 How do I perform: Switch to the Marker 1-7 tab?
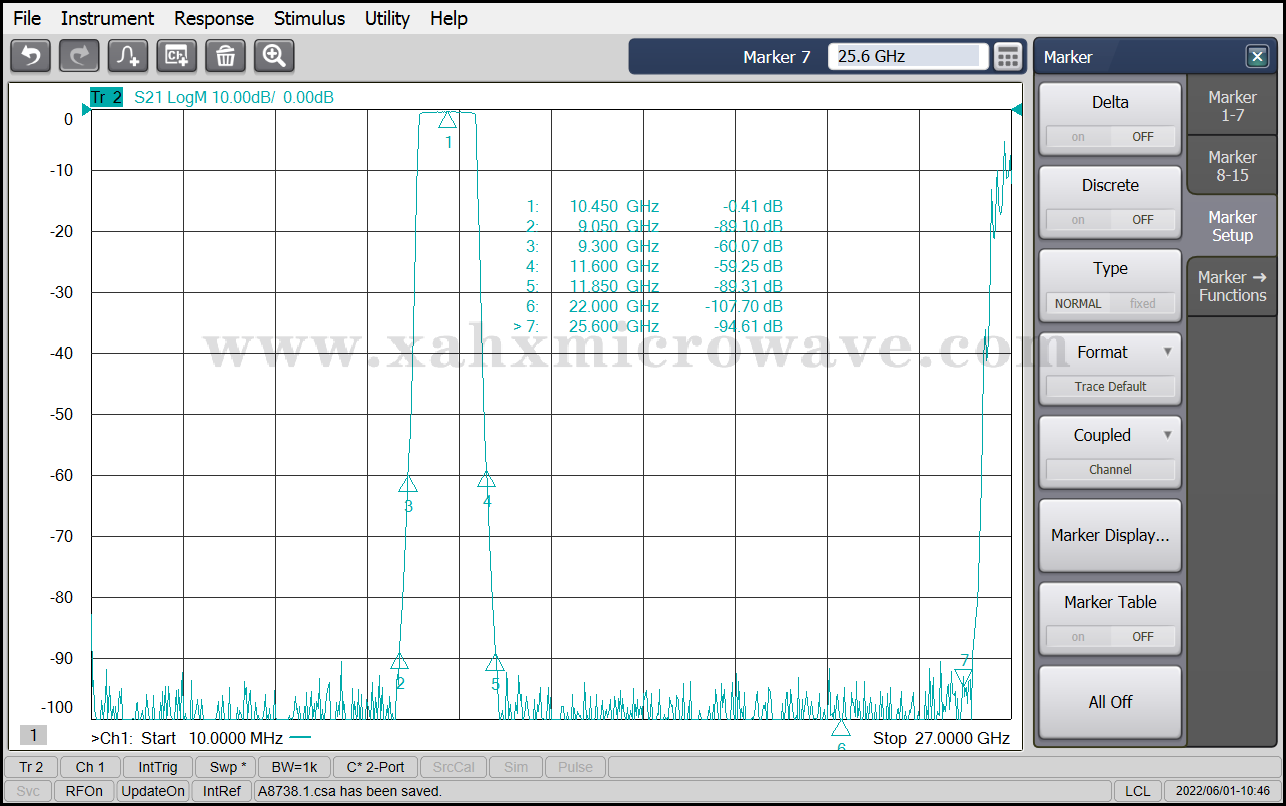tap(1232, 105)
